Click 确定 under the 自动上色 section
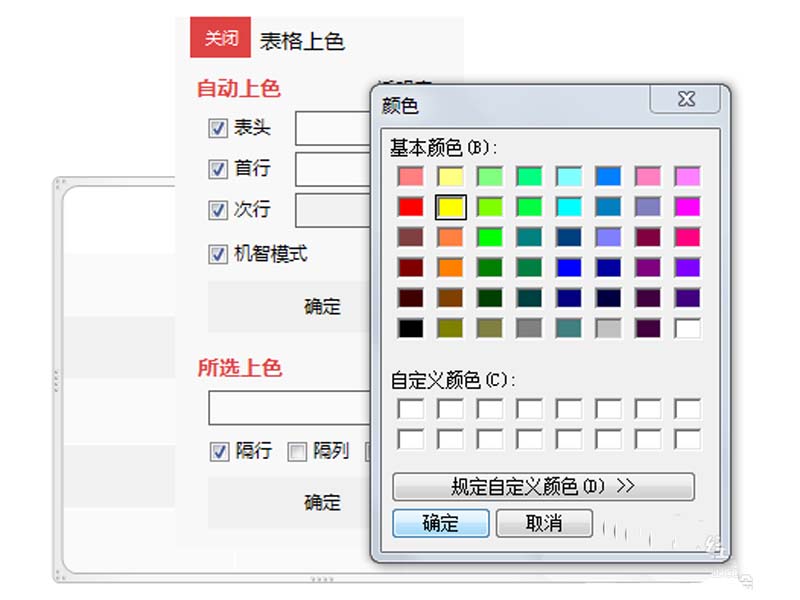800x600 pixels. point(322,307)
